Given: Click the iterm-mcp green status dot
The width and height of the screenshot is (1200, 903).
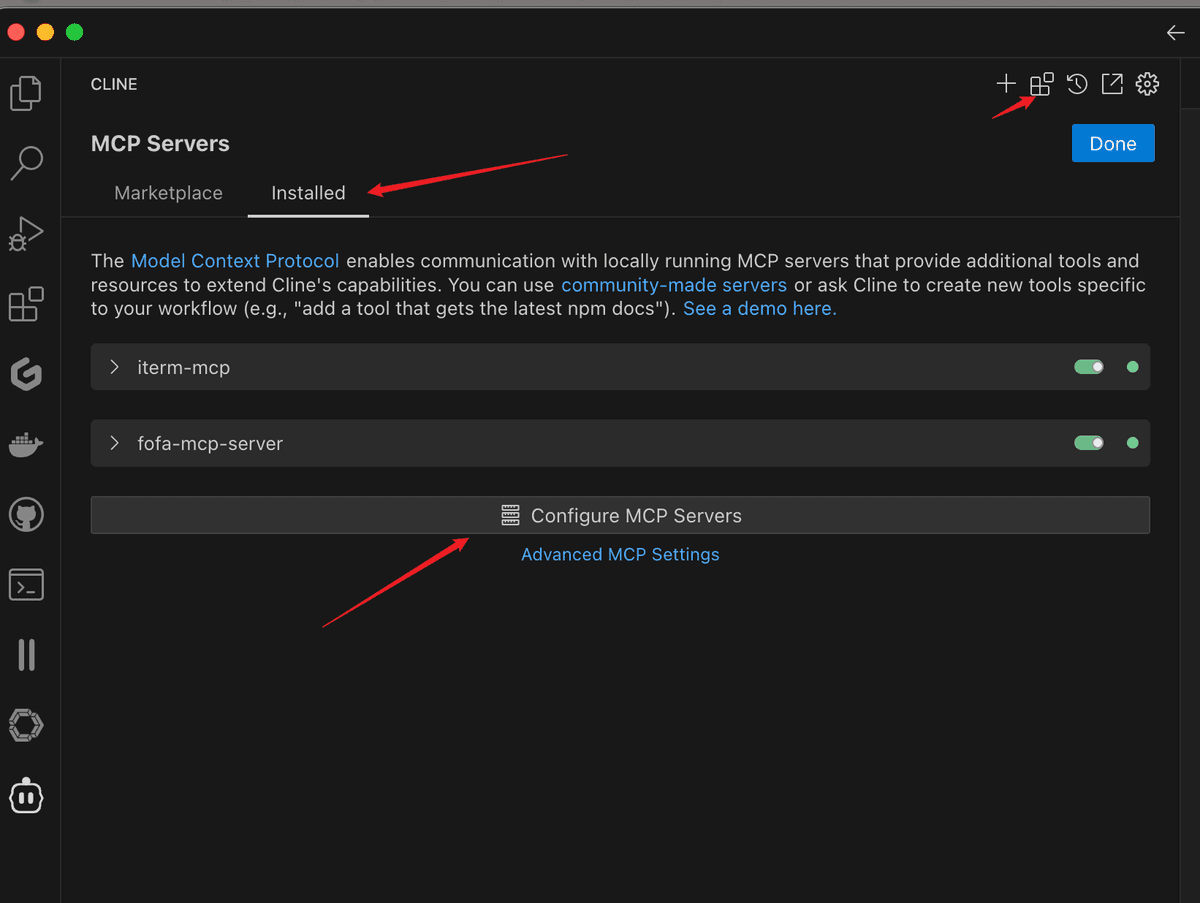Looking at the screenshot, I should point(1133,367).
